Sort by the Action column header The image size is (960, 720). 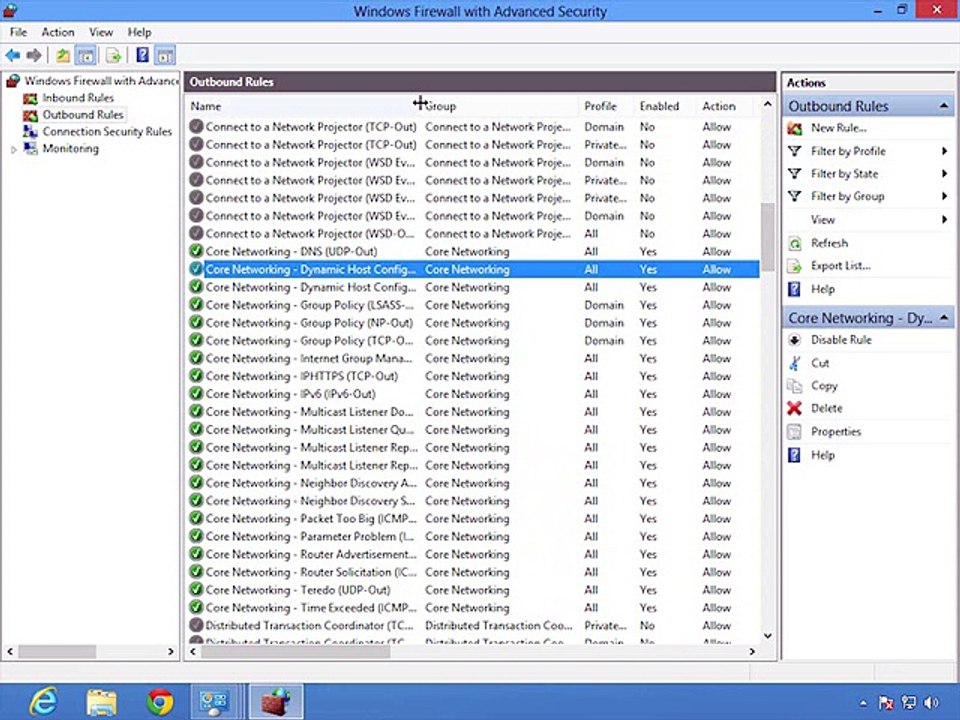727,107
